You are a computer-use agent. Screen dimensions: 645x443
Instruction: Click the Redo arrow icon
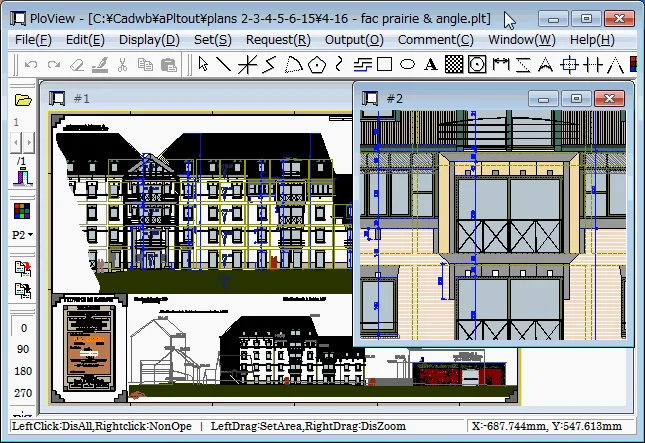(x=54, y=65)
